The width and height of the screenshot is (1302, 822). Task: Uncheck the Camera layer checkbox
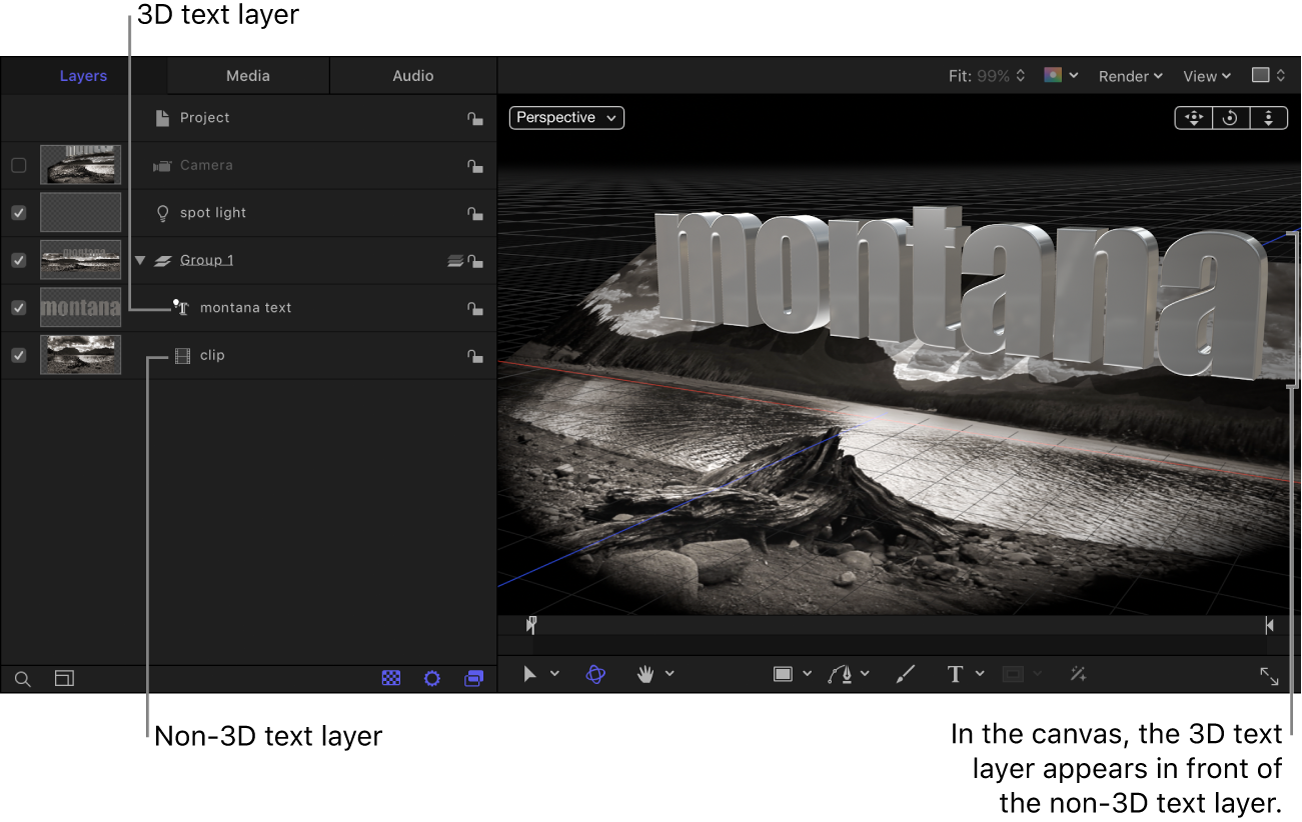click(x=18, y=165)
